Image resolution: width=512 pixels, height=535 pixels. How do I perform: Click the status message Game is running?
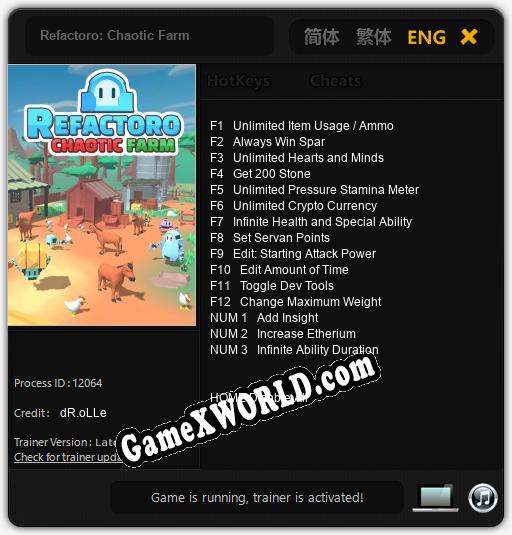tap(257, 498)
